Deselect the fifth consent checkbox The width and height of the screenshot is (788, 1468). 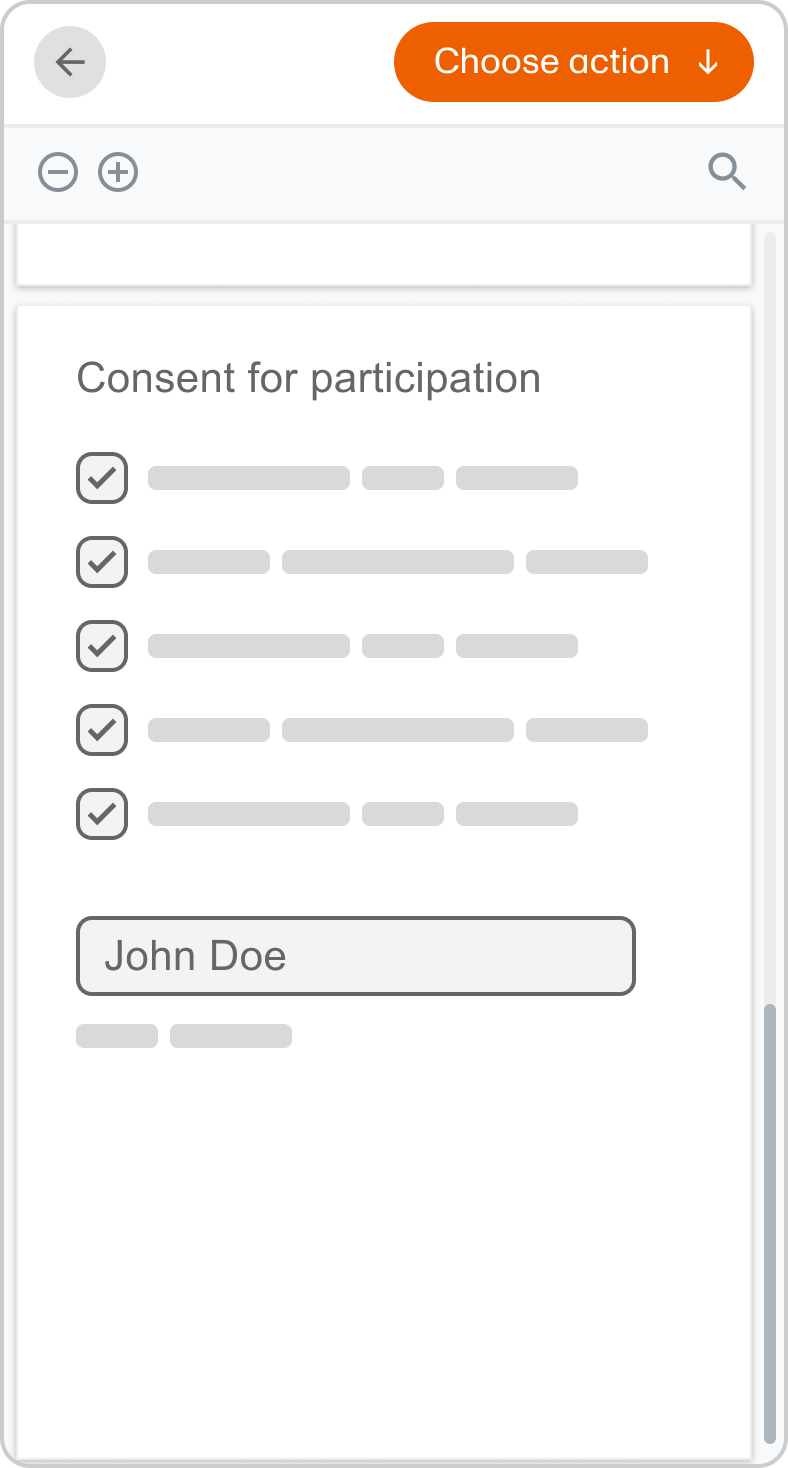(102, 814)
